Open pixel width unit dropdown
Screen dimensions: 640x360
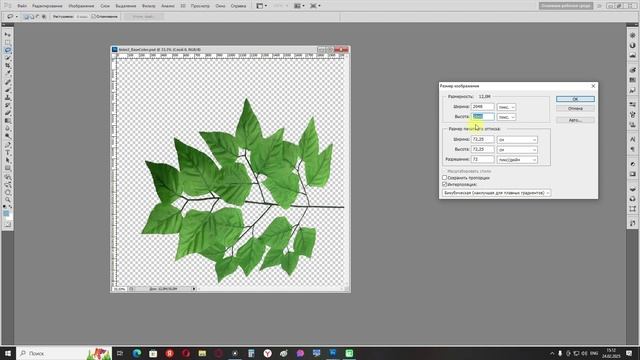506,107
